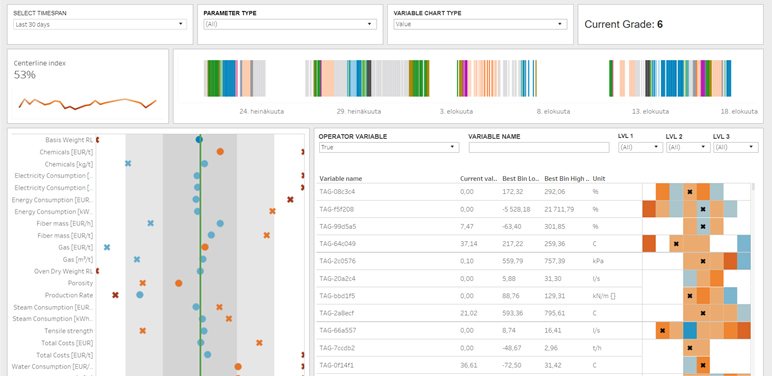The height and width of the screenshot is (376, 772).
Task: Open the LVL 2 filter dropdown
Action: (x=688, y=147)
